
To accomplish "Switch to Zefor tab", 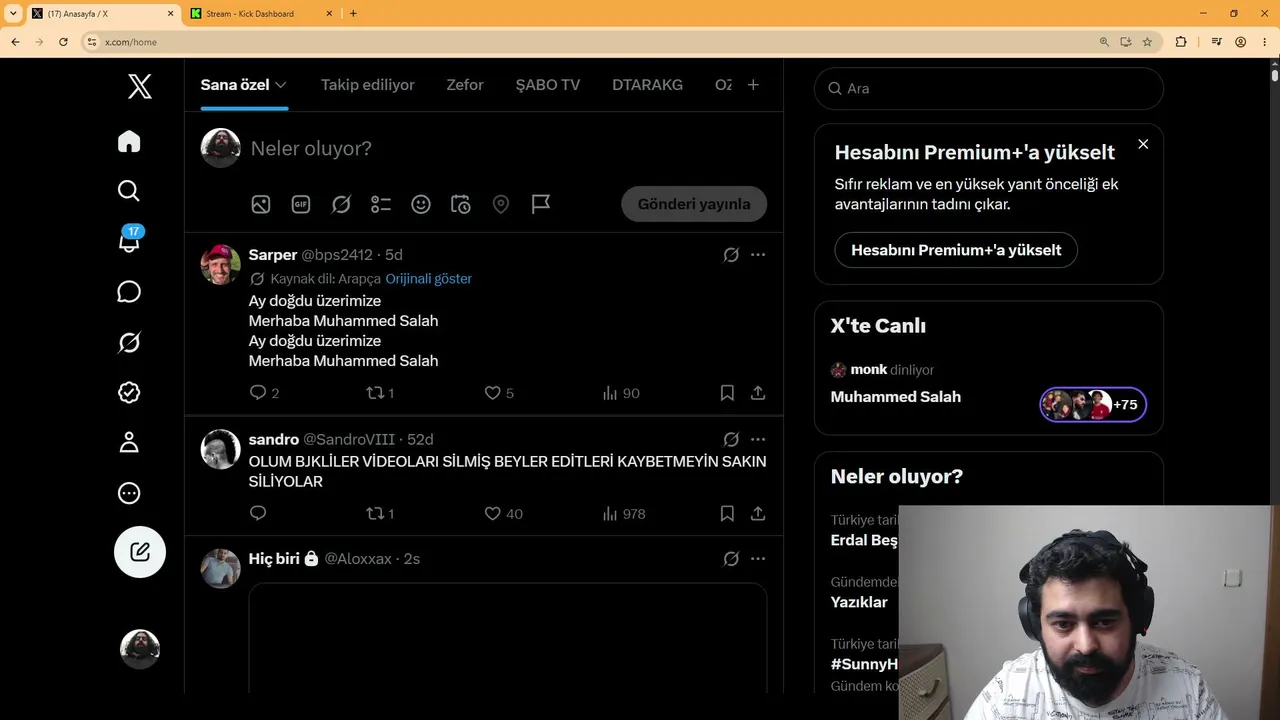I will pyautogui.click(x=465, y=85).
